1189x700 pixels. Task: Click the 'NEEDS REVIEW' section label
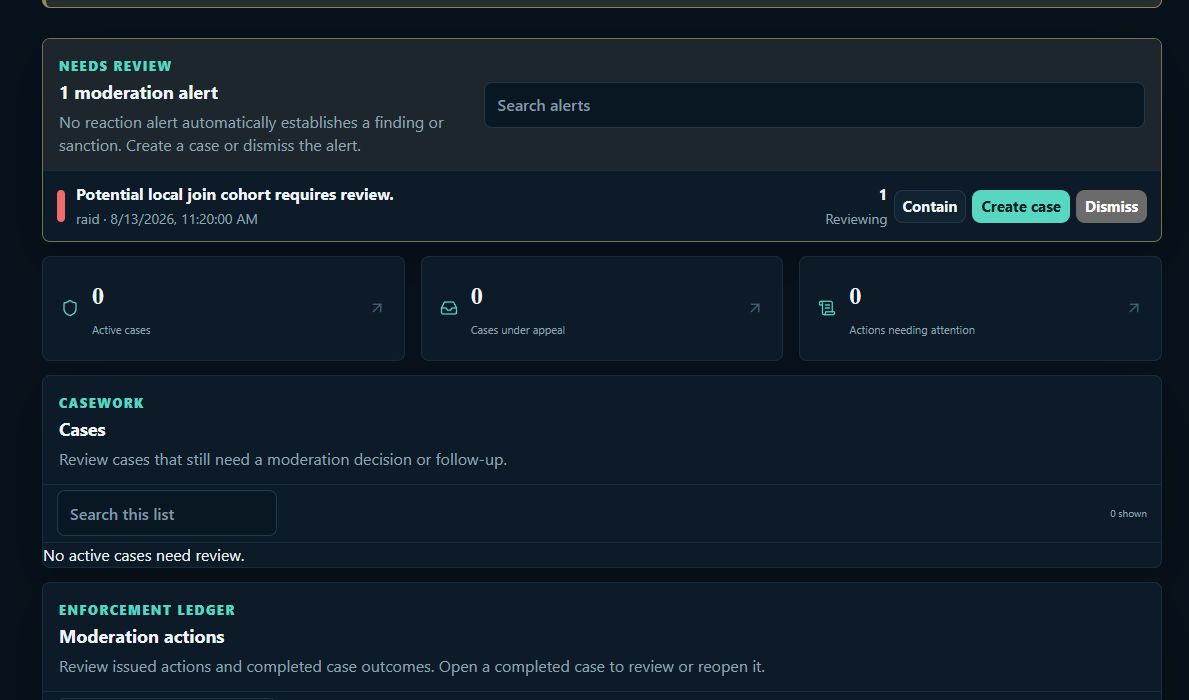click(115, 66)
